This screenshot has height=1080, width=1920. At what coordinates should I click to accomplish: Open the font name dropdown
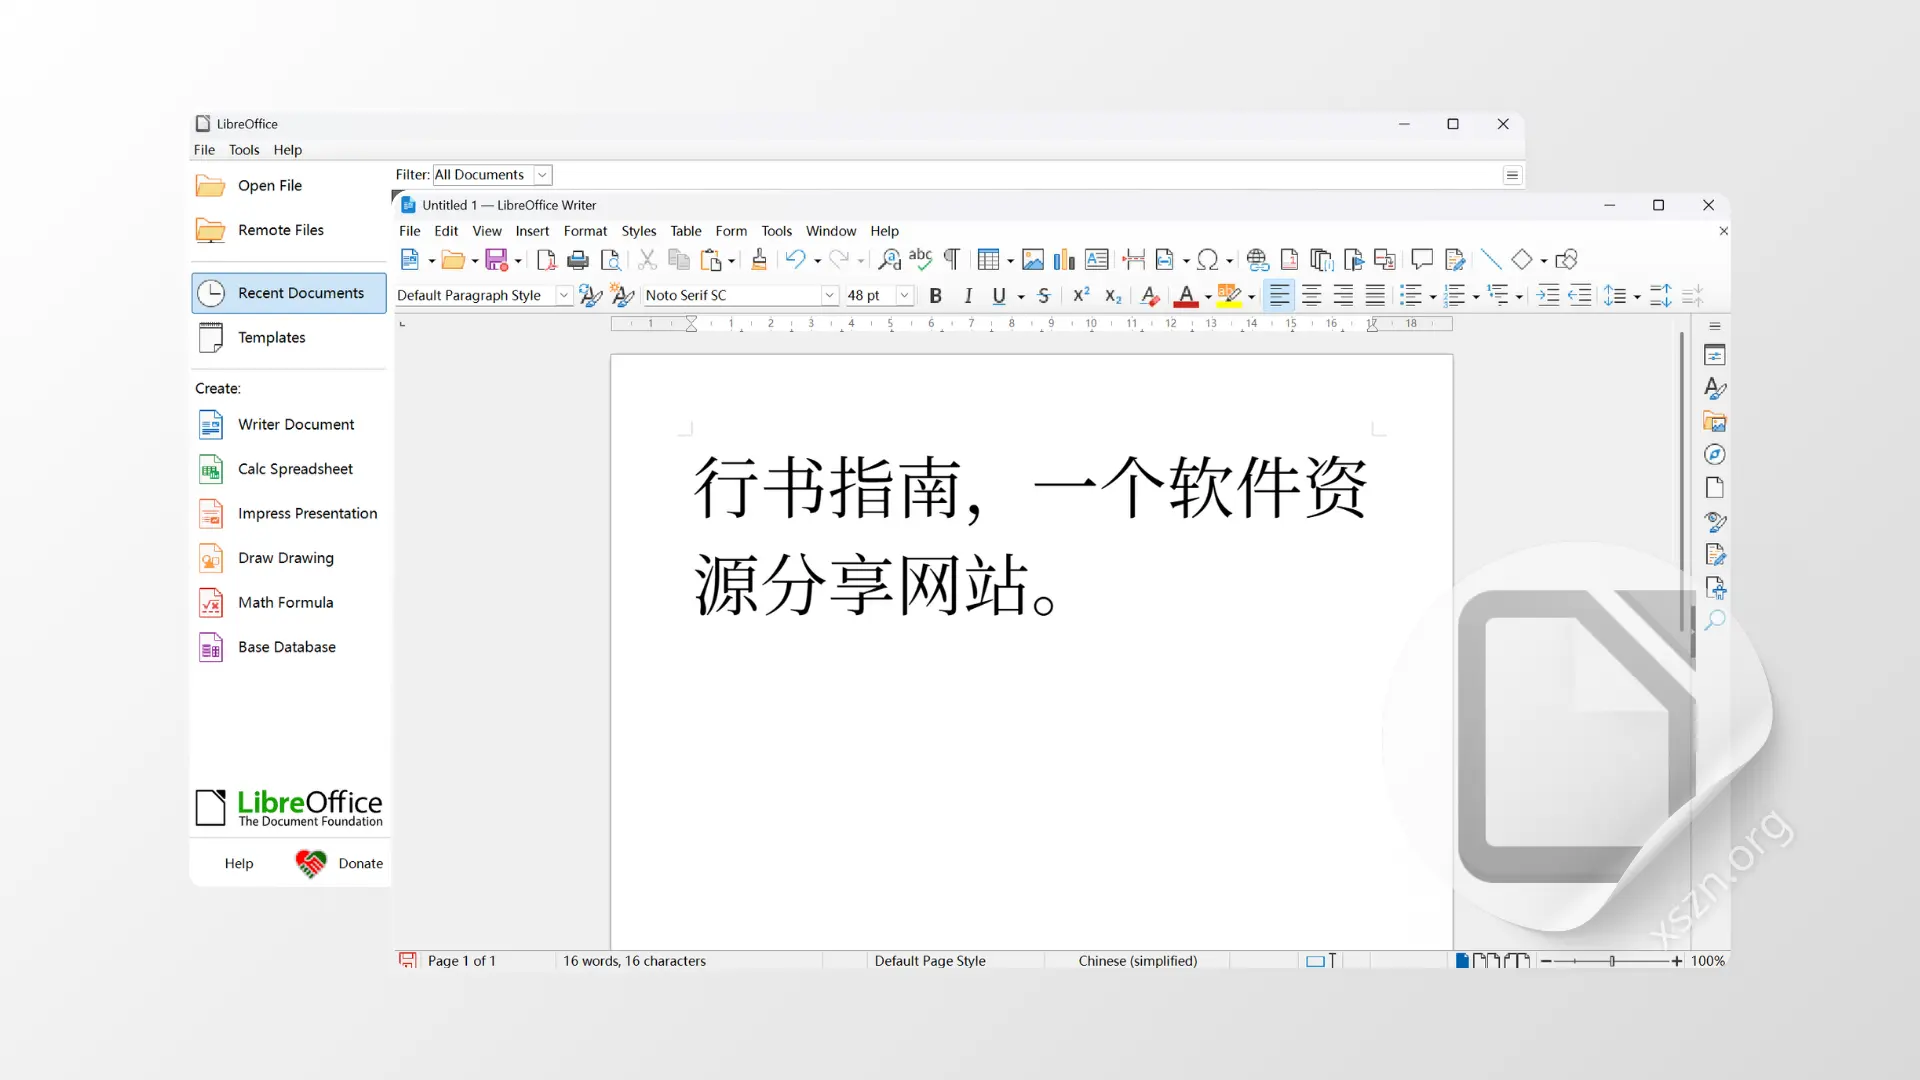(x=829, y=295)
